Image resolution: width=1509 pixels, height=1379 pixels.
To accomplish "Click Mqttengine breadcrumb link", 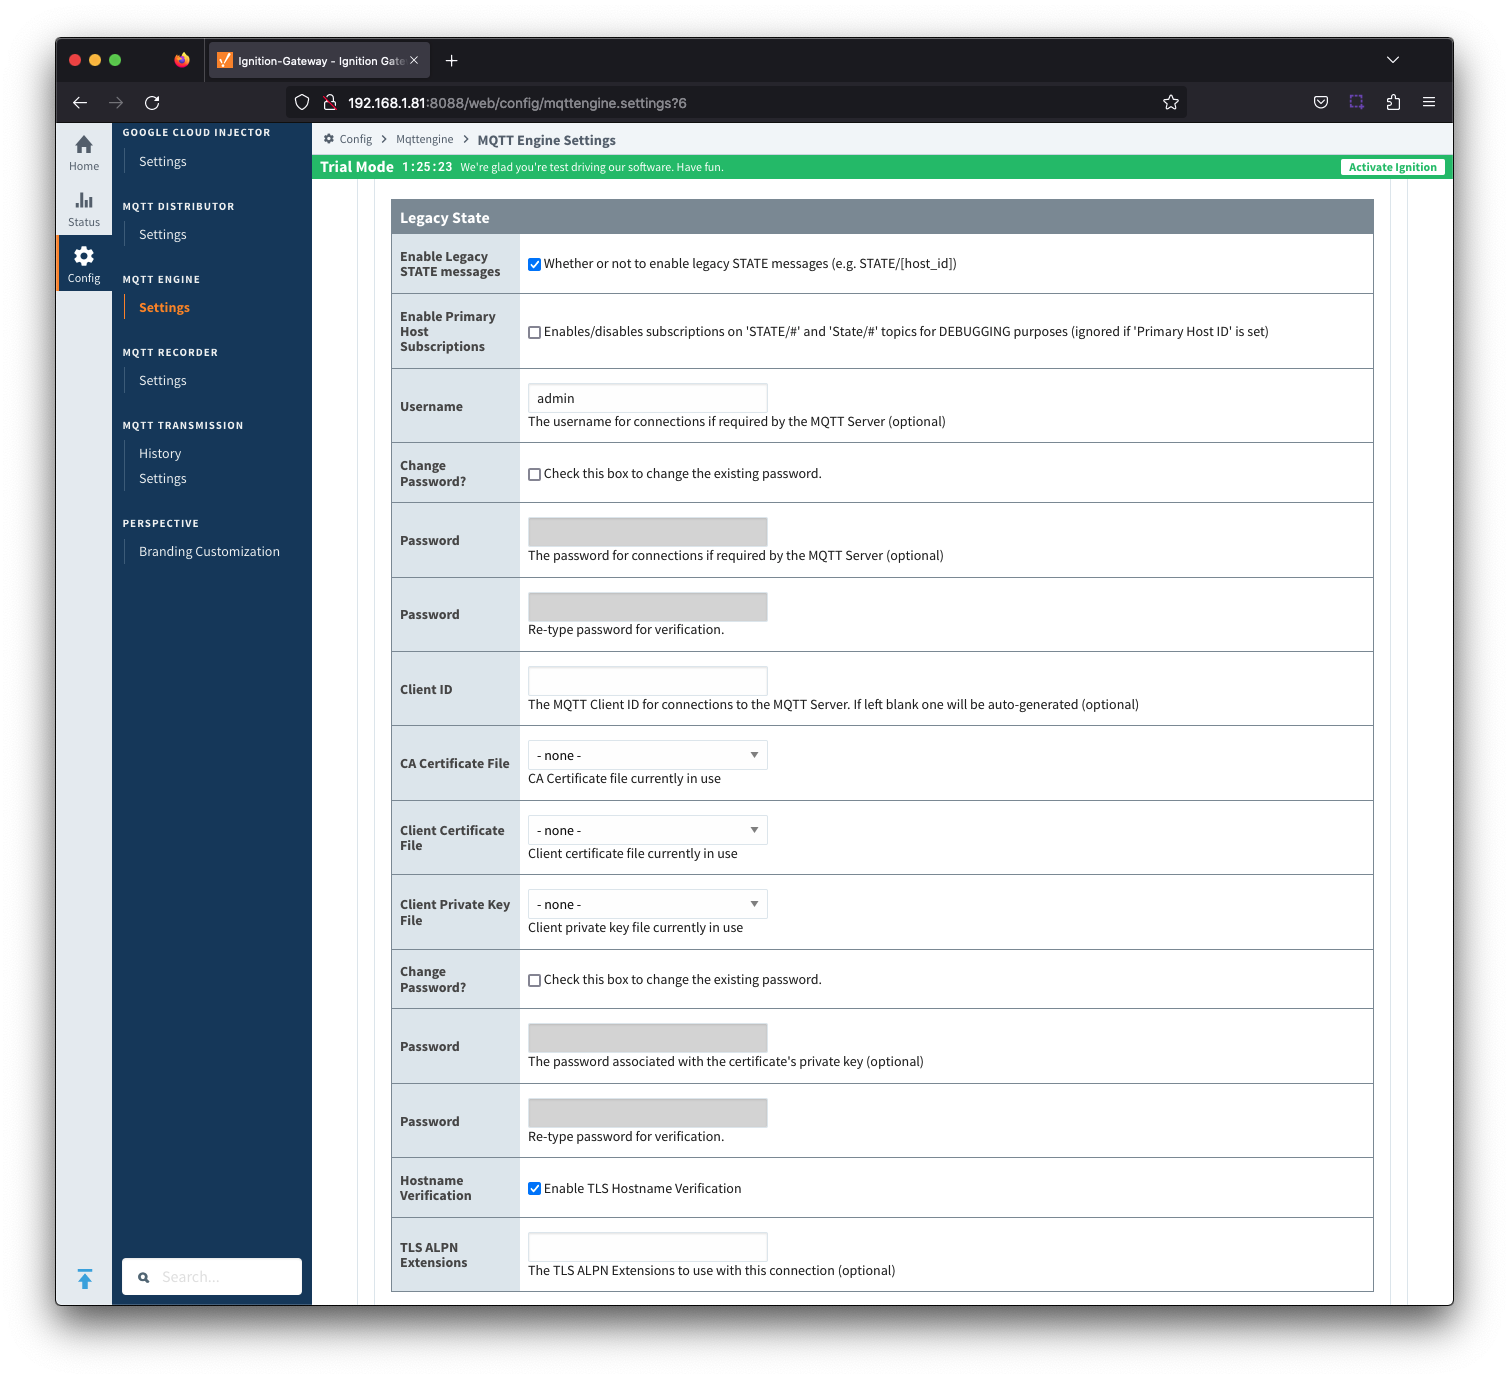I will (424, 139).
